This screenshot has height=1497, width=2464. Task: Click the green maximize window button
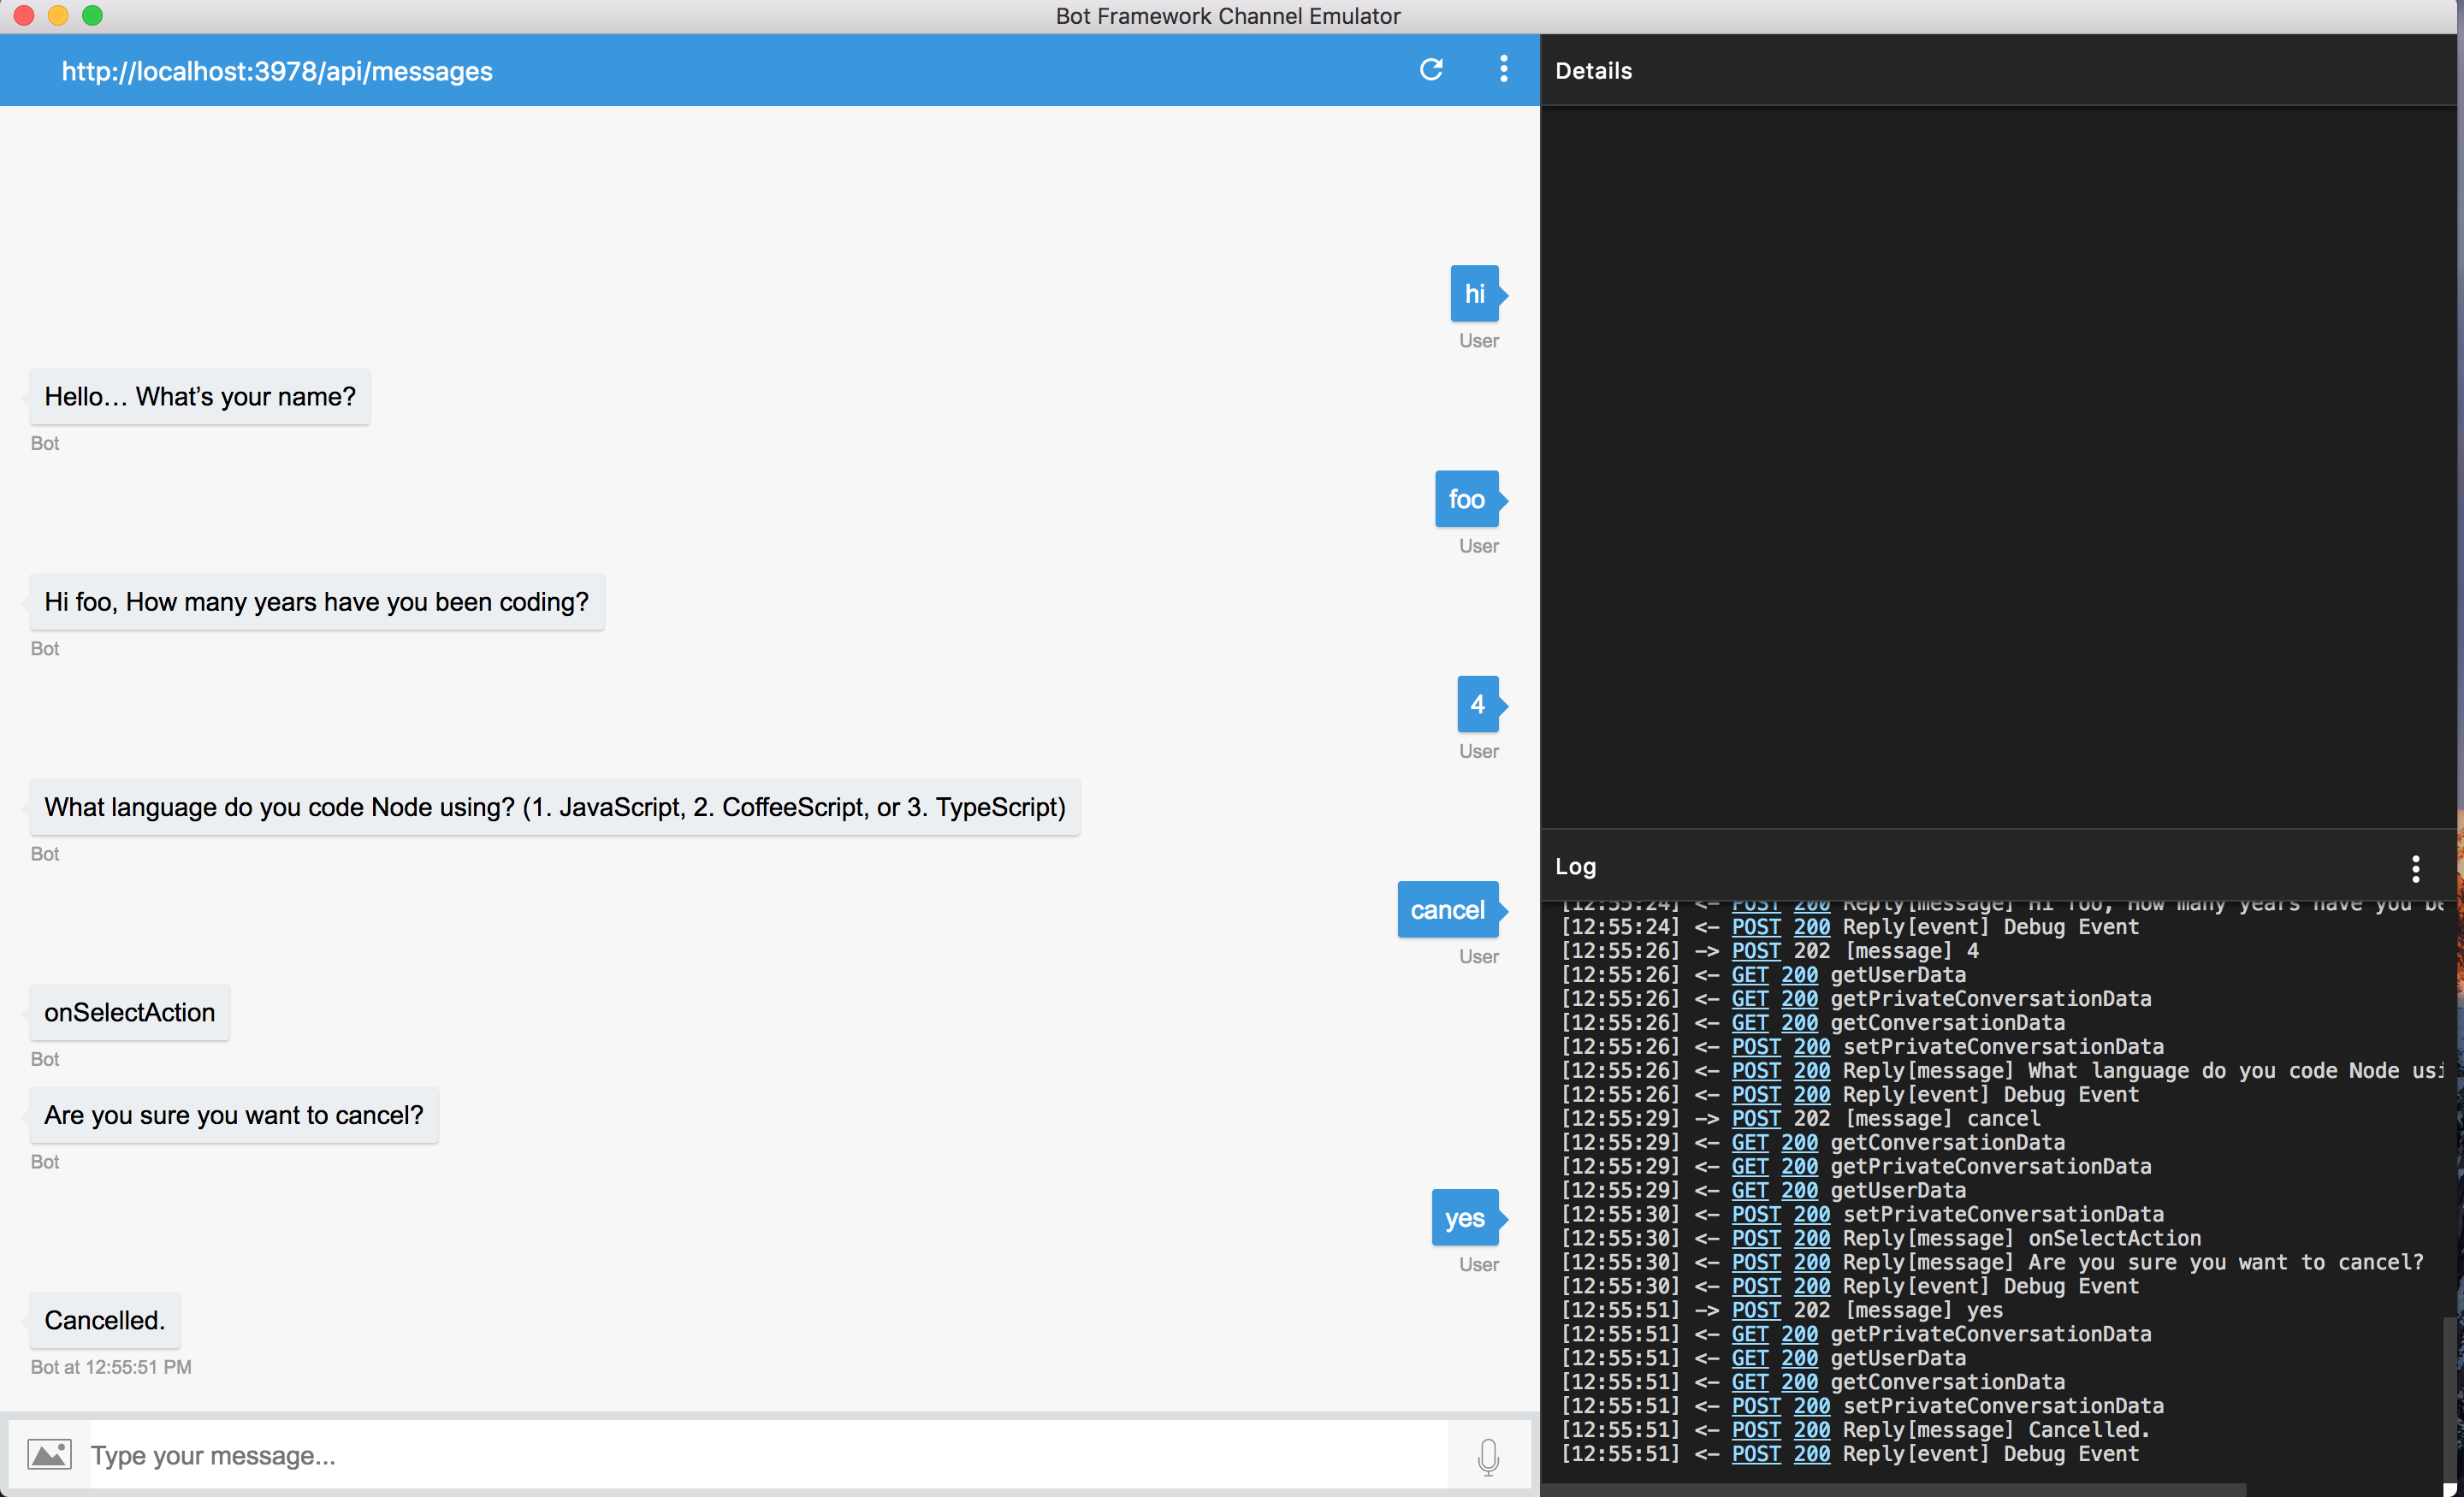(92, 15)
